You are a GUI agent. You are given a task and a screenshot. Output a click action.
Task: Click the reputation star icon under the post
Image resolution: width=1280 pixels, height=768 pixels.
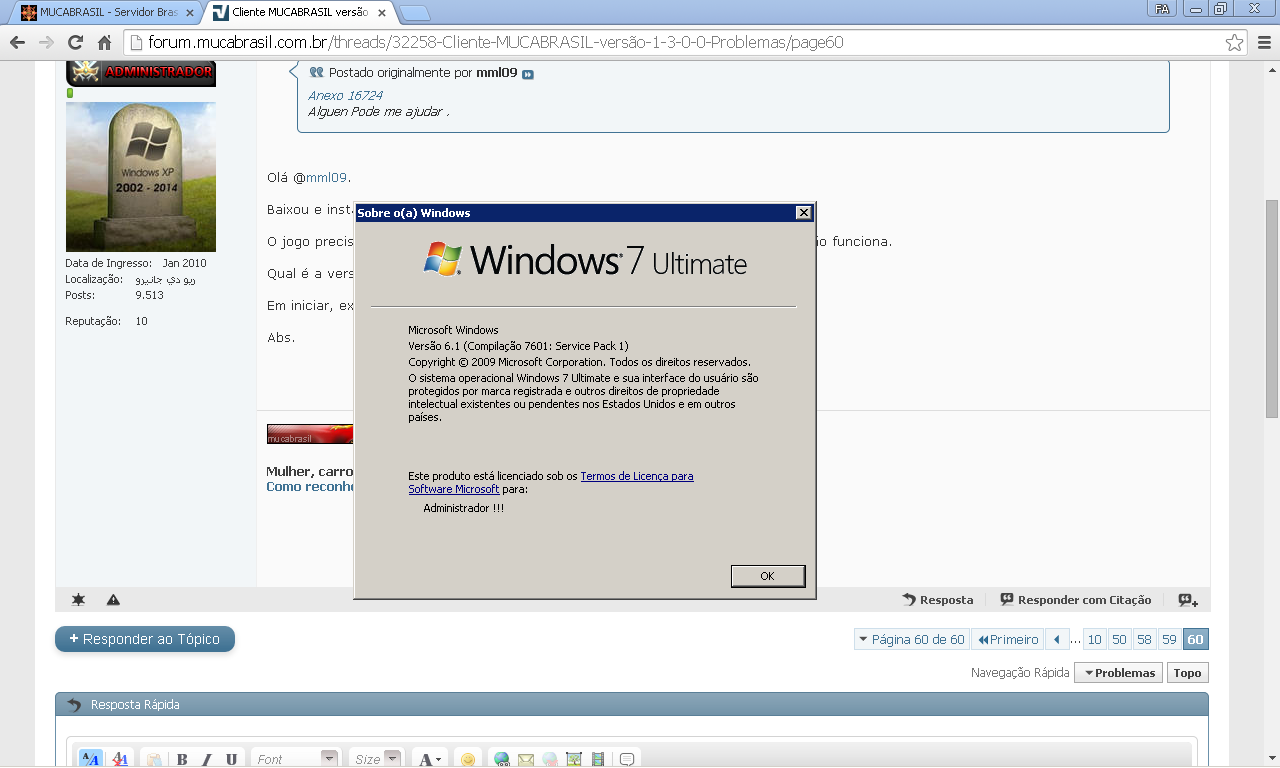pos(78,600)
